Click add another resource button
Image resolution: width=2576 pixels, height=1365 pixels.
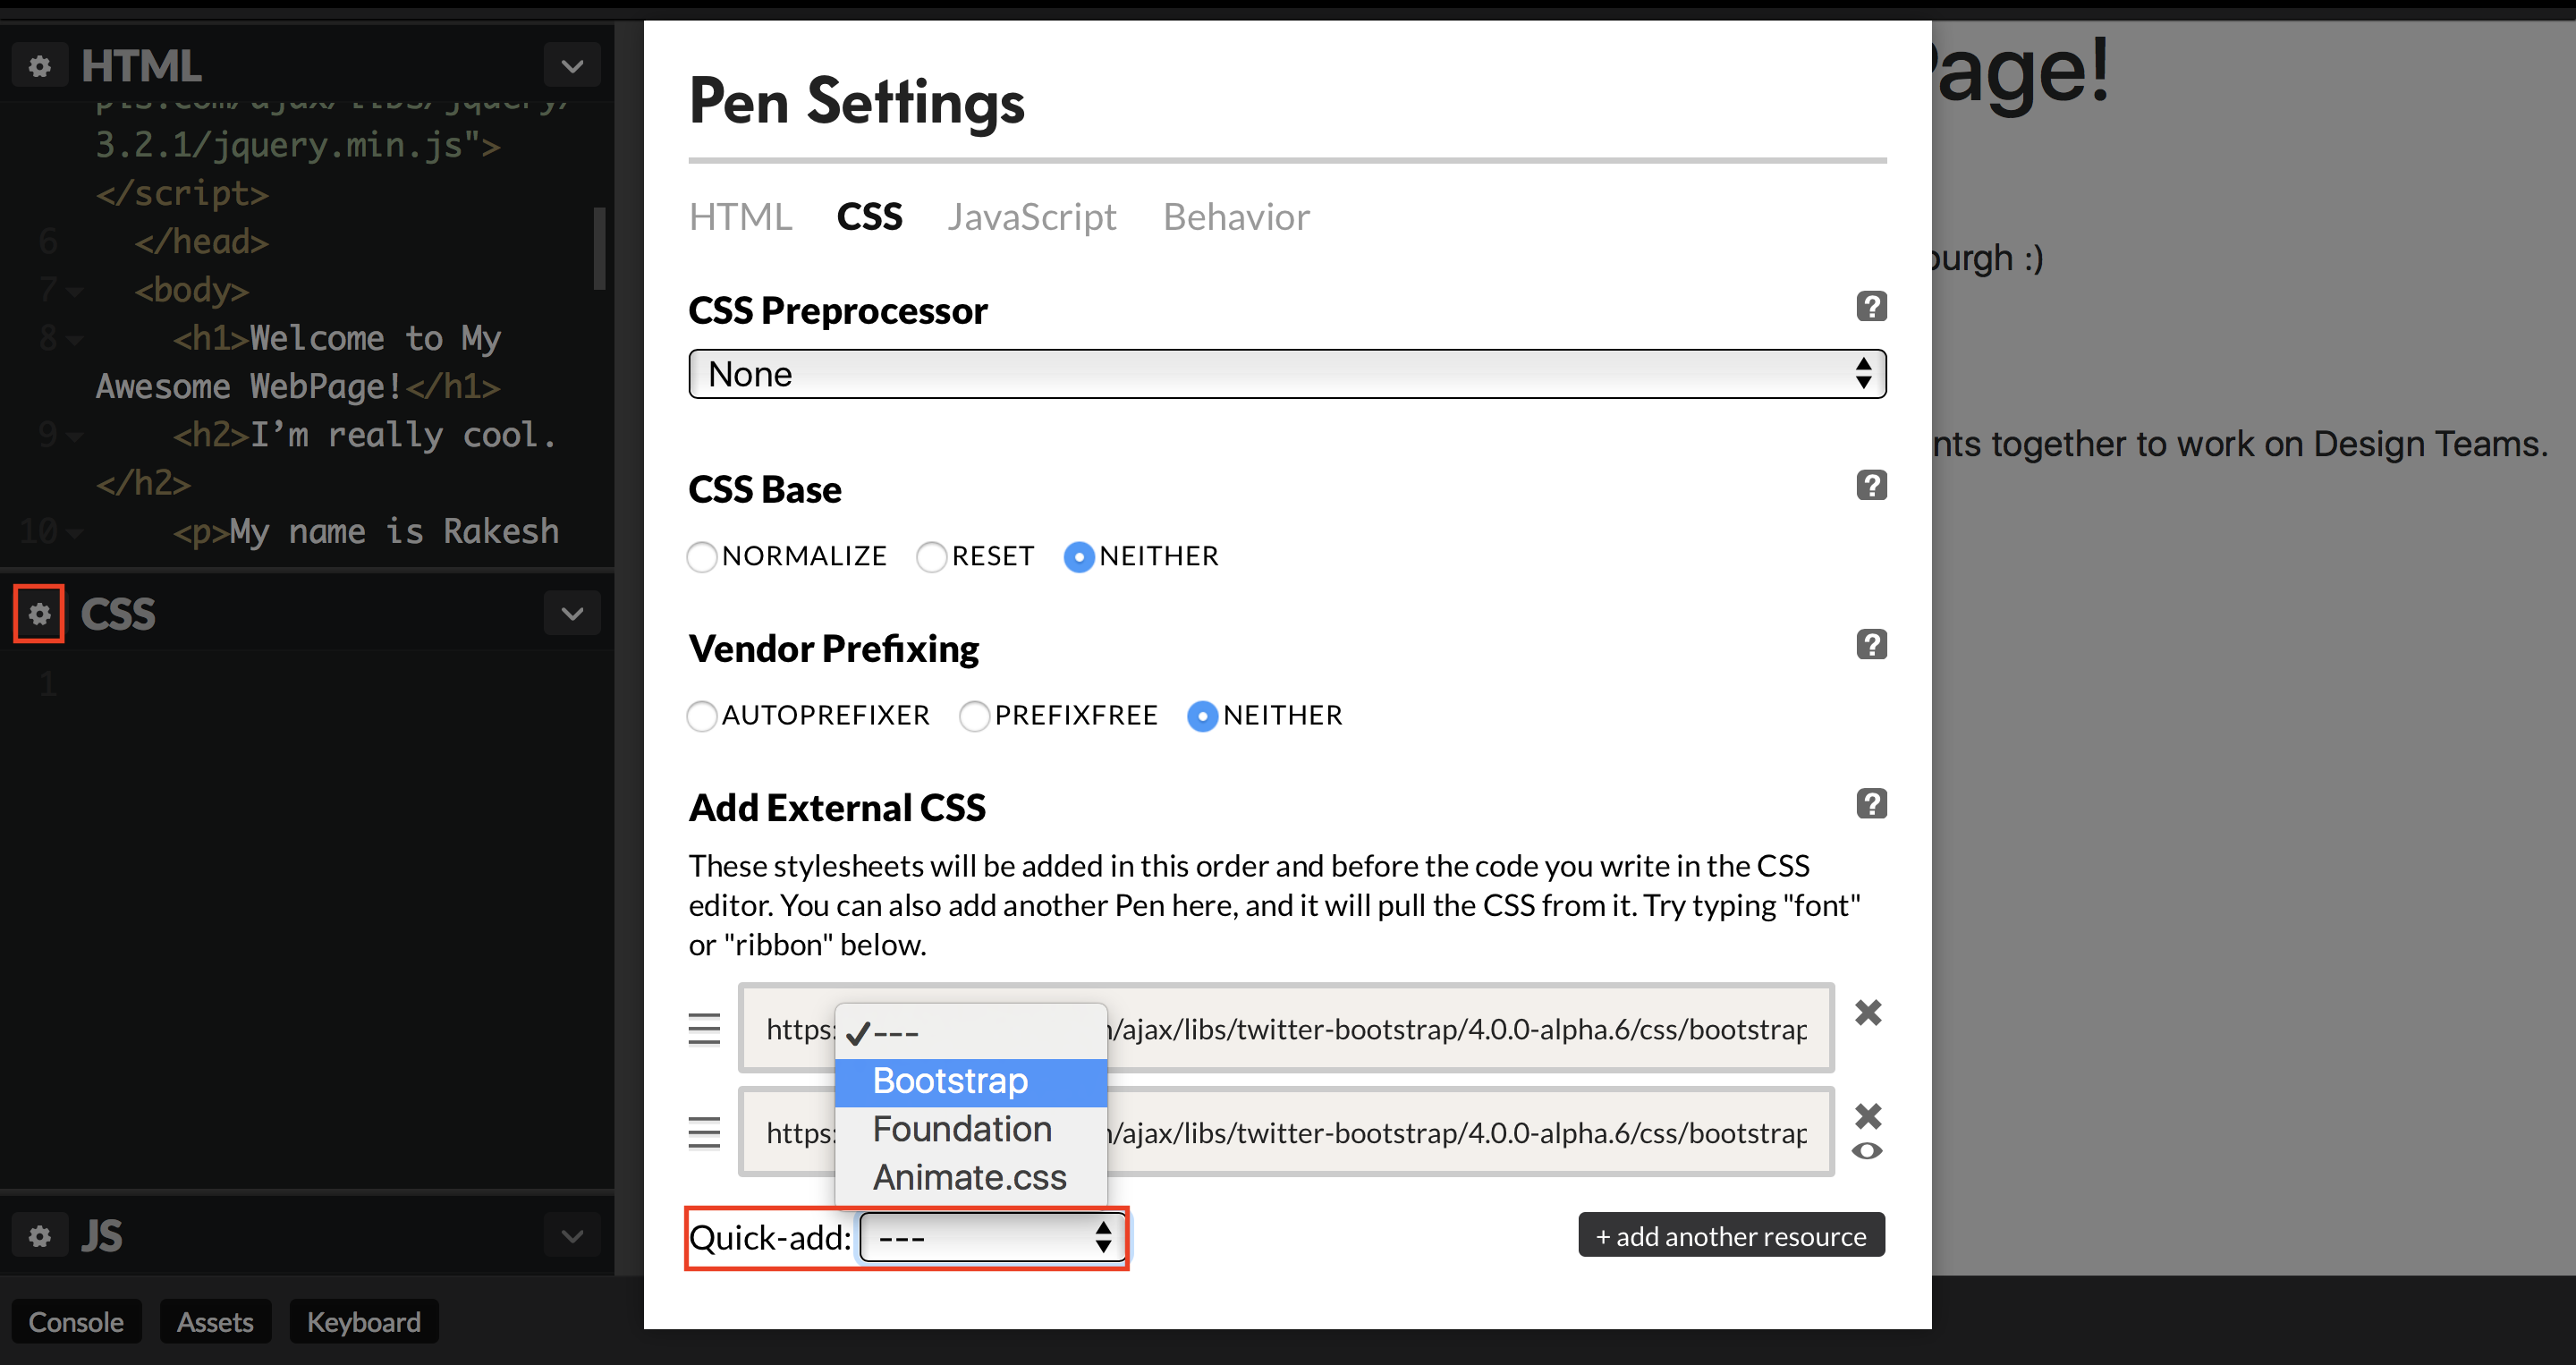click(1731, 1236)
